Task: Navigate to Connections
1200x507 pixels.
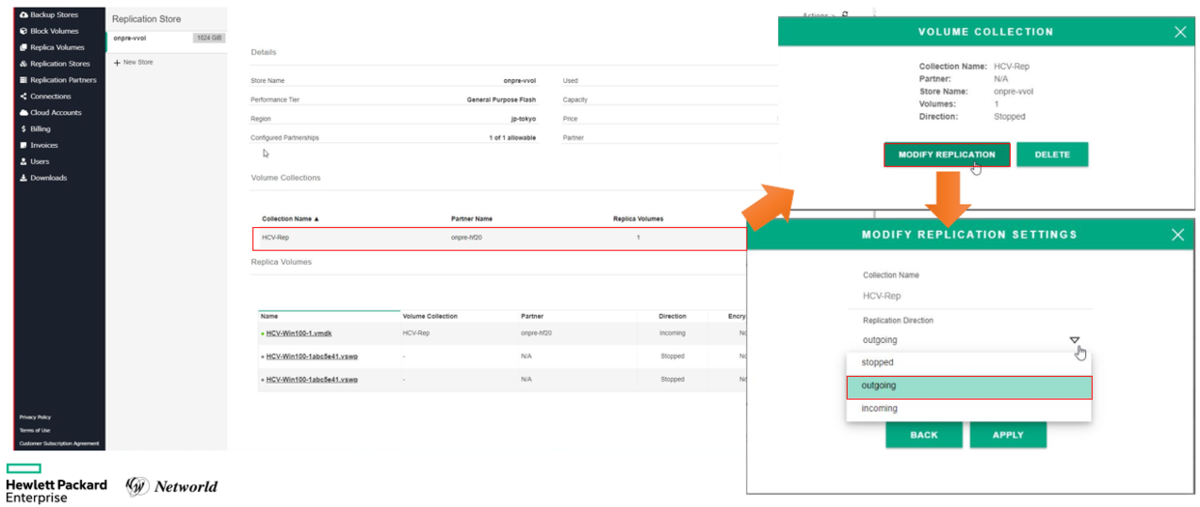Action: pyautogui.click(x=51, y=96)
